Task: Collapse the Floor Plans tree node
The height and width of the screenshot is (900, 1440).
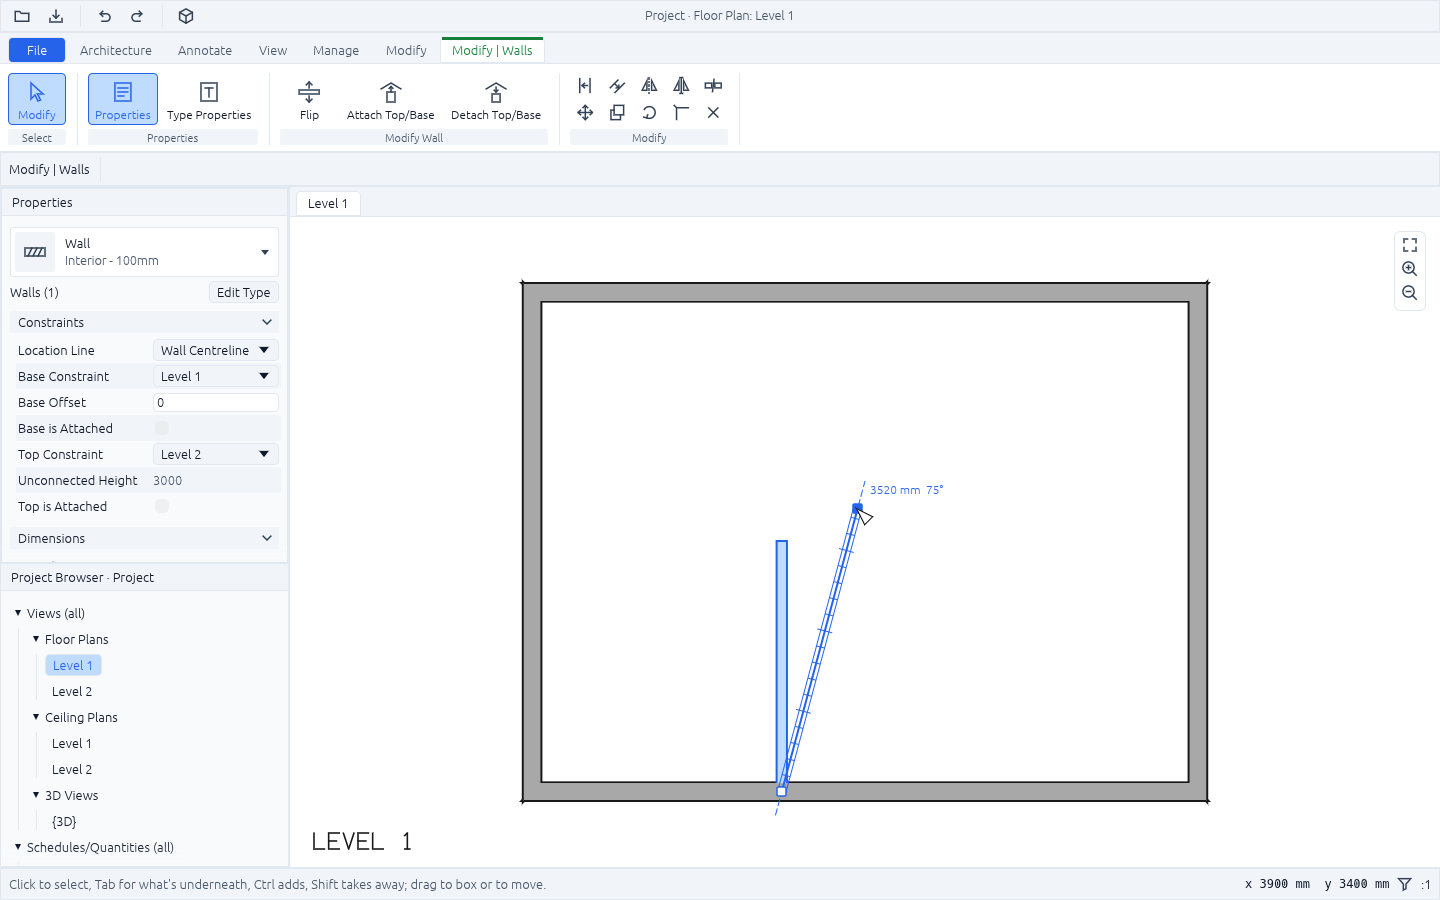Action: (x=36, y=639)
